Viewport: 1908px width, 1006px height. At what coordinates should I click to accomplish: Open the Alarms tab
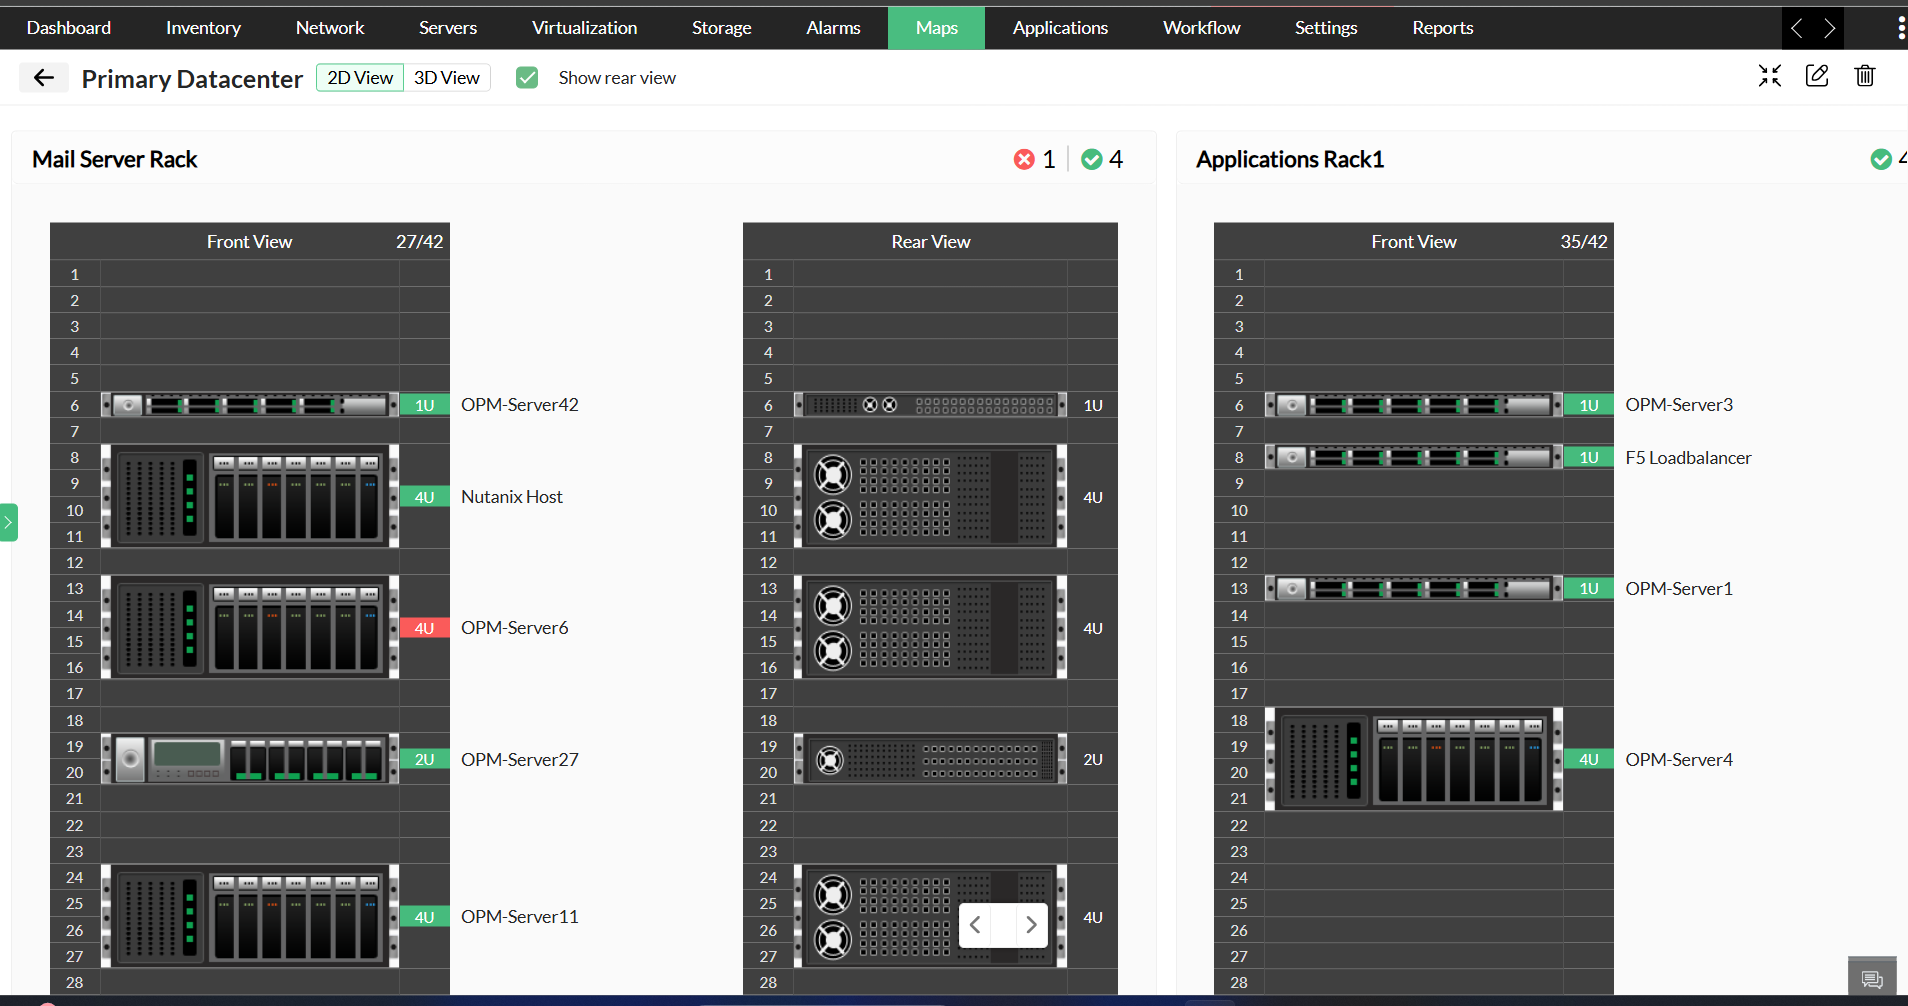coord(833,28)
